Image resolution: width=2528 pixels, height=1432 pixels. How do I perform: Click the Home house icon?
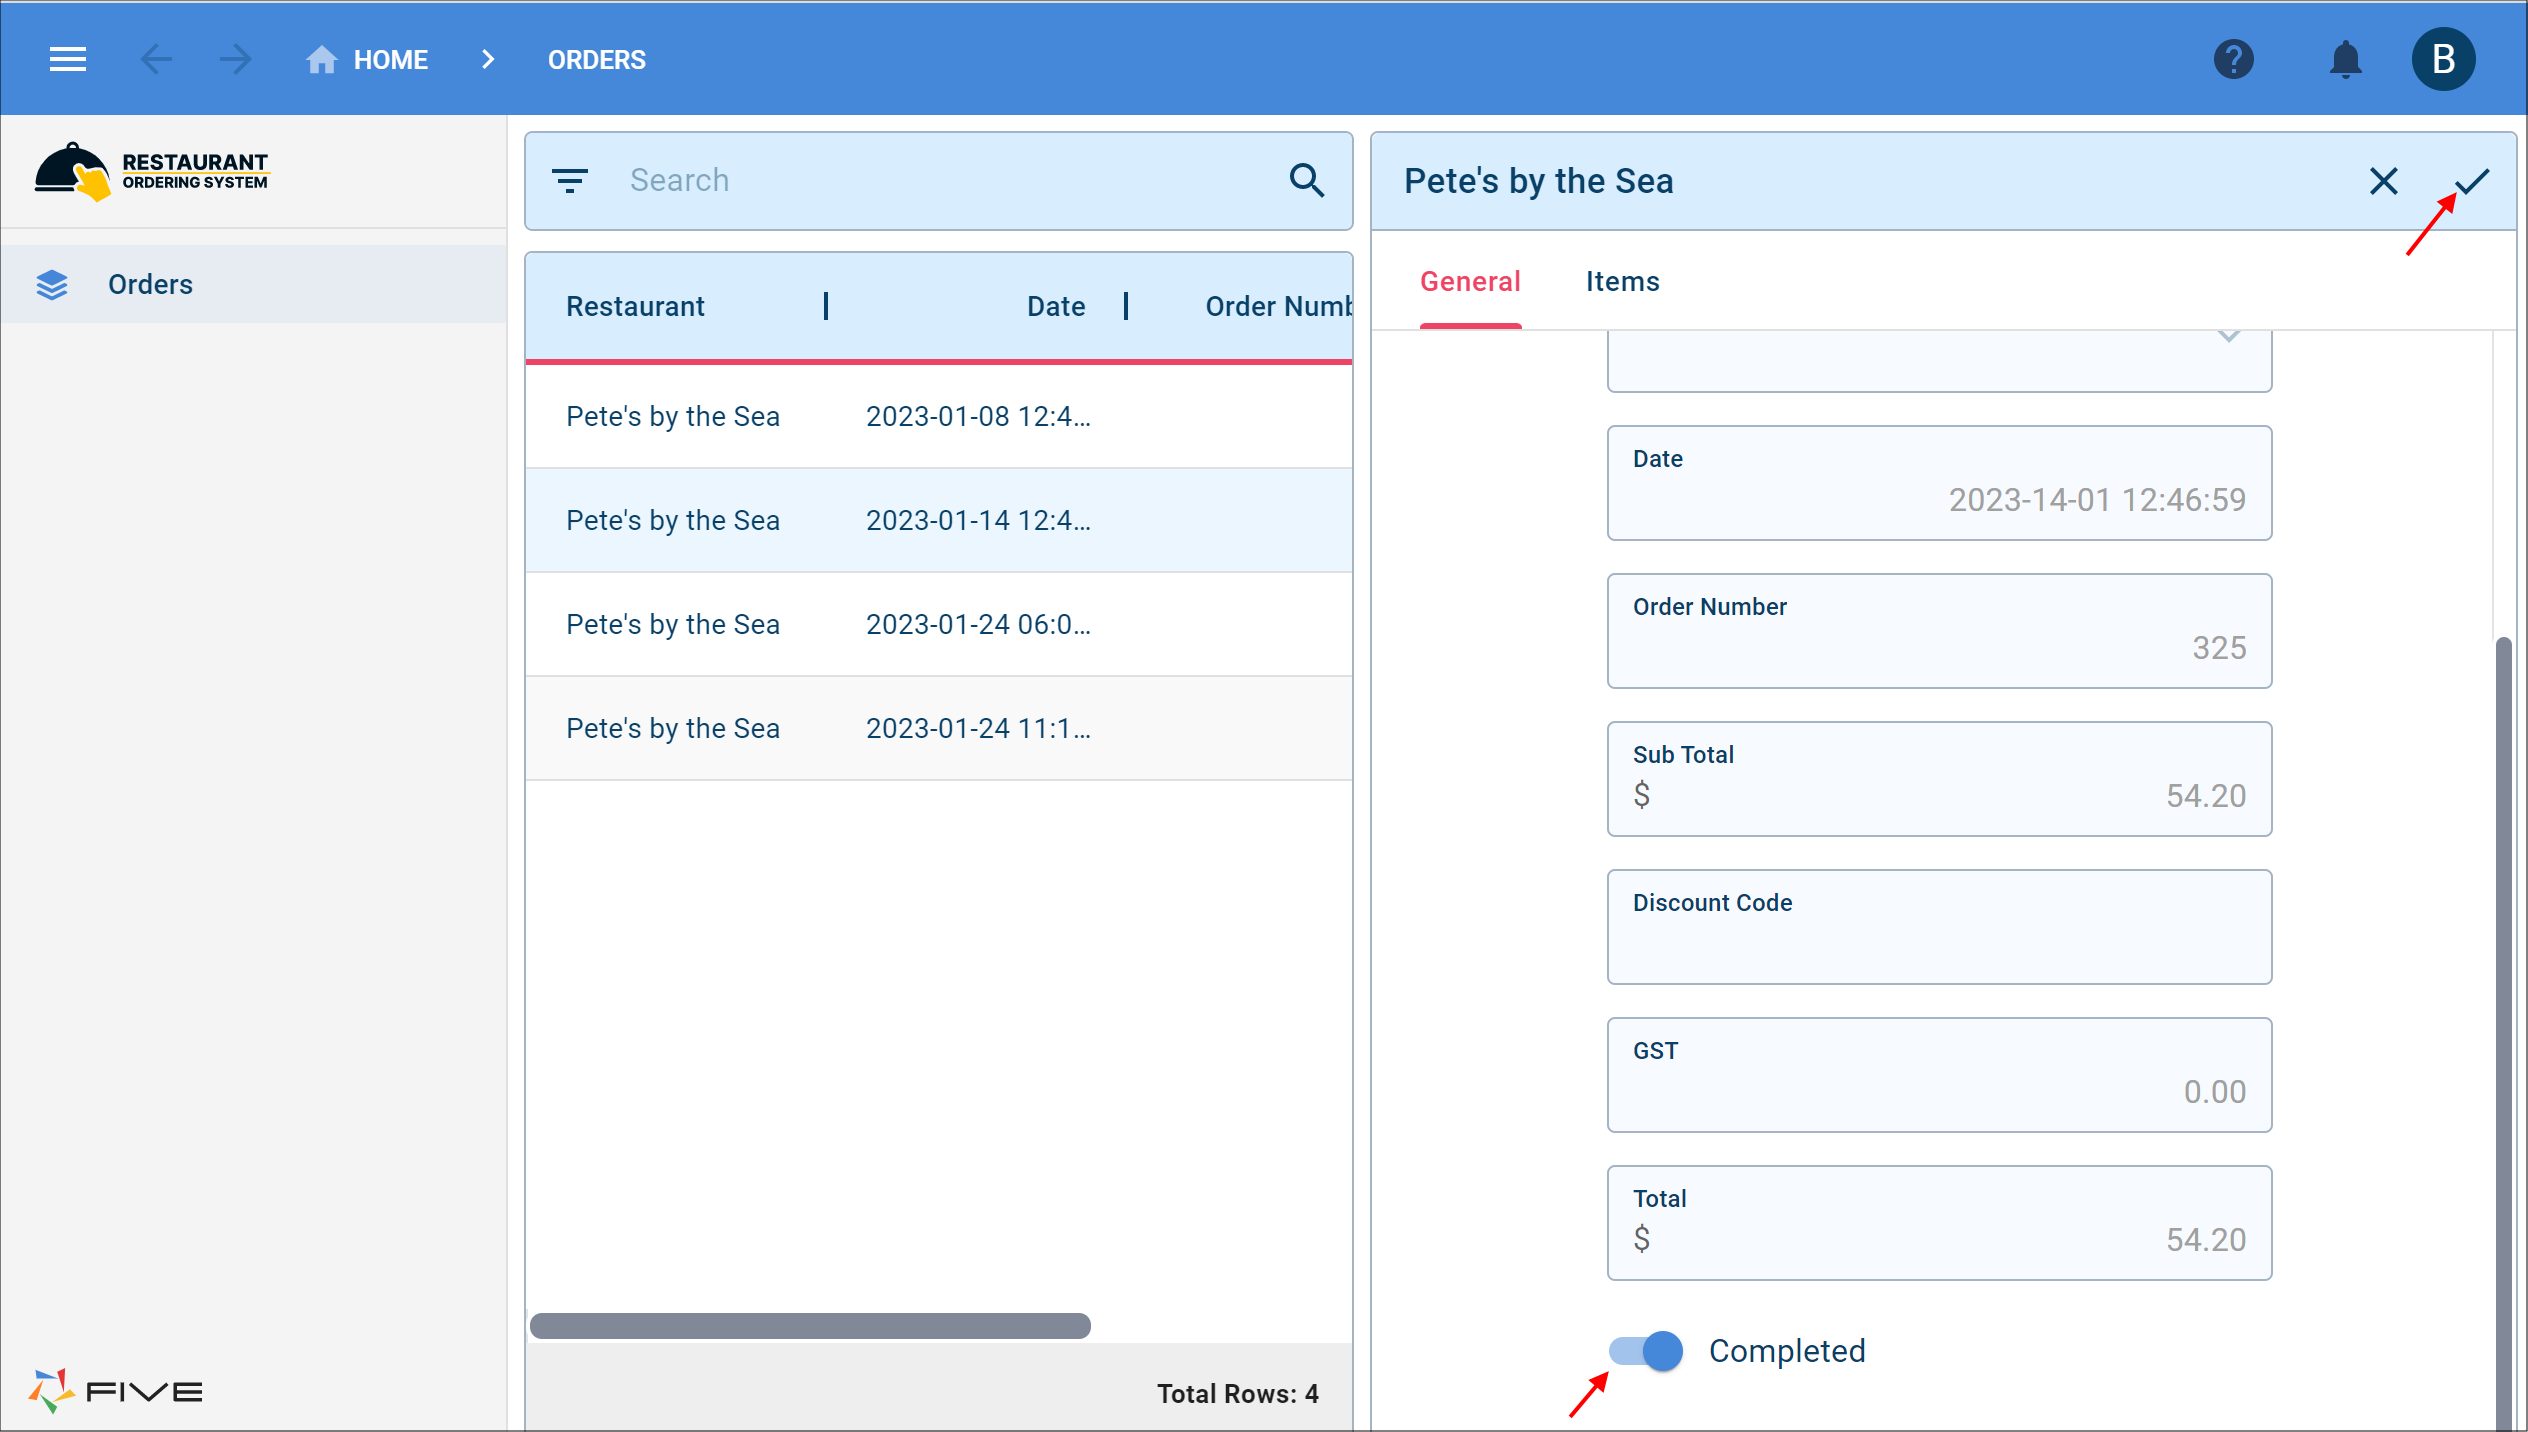coord(321,60)
